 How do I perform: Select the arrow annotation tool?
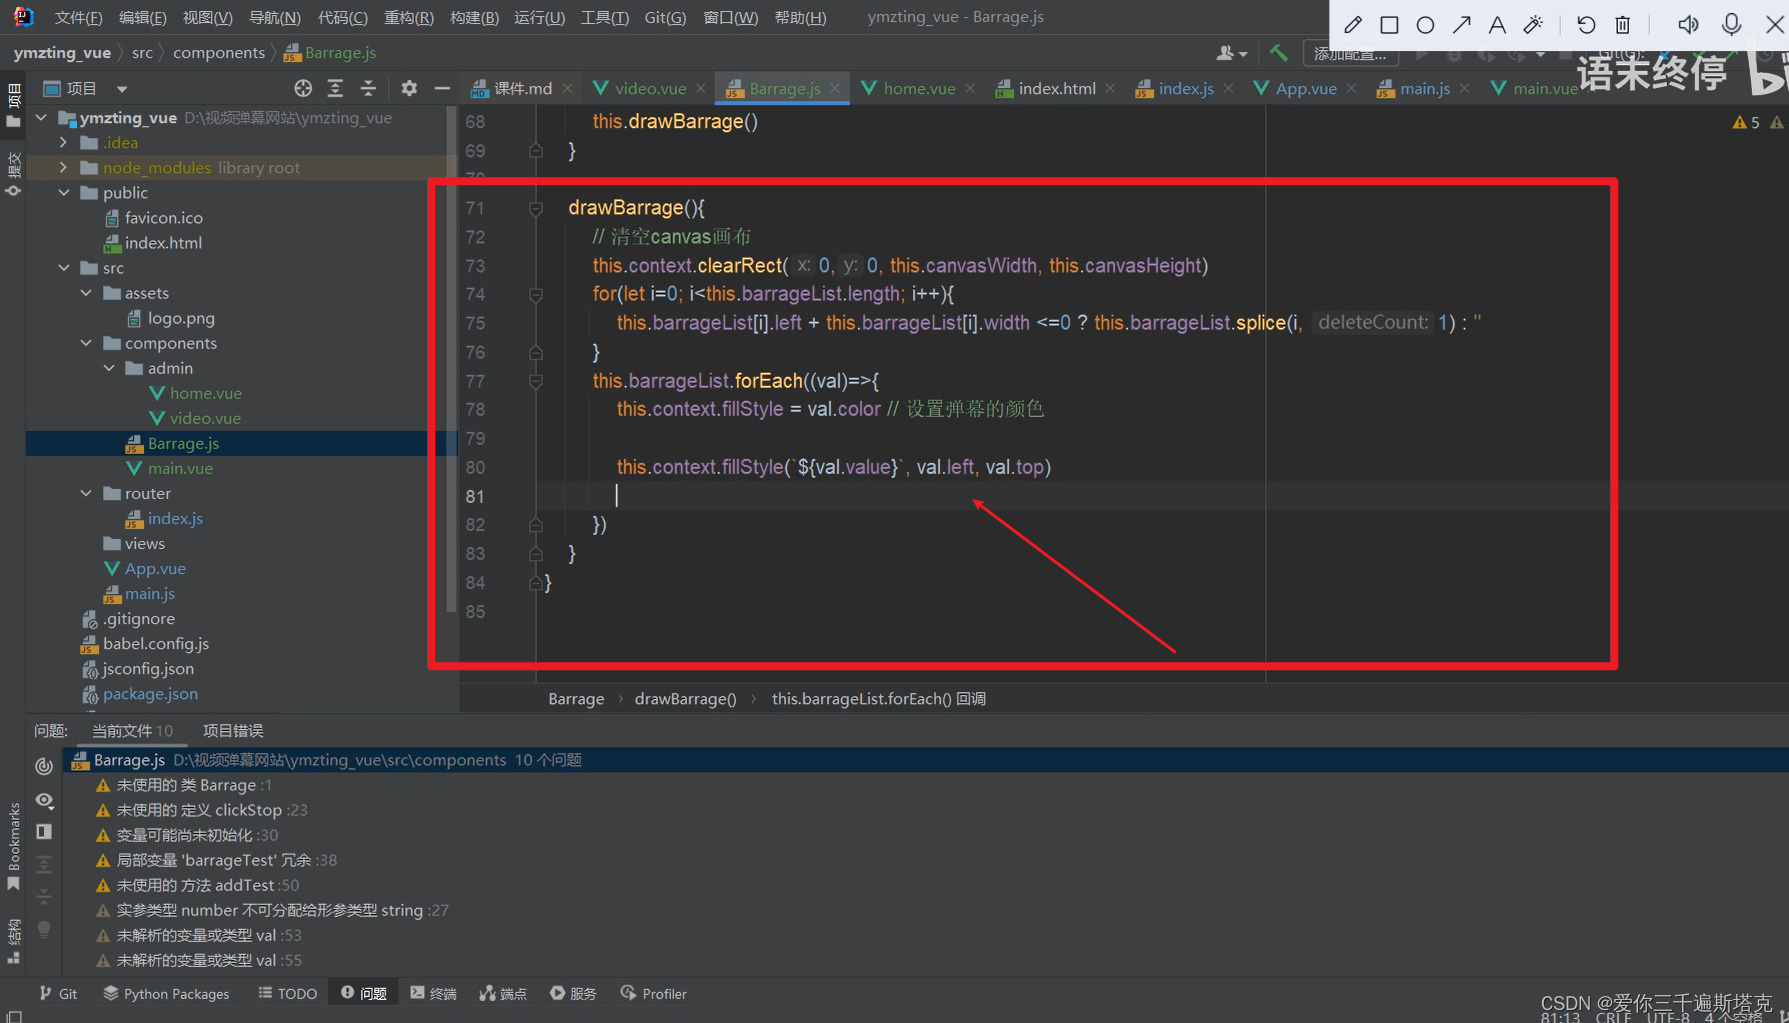pos(1461,25)
